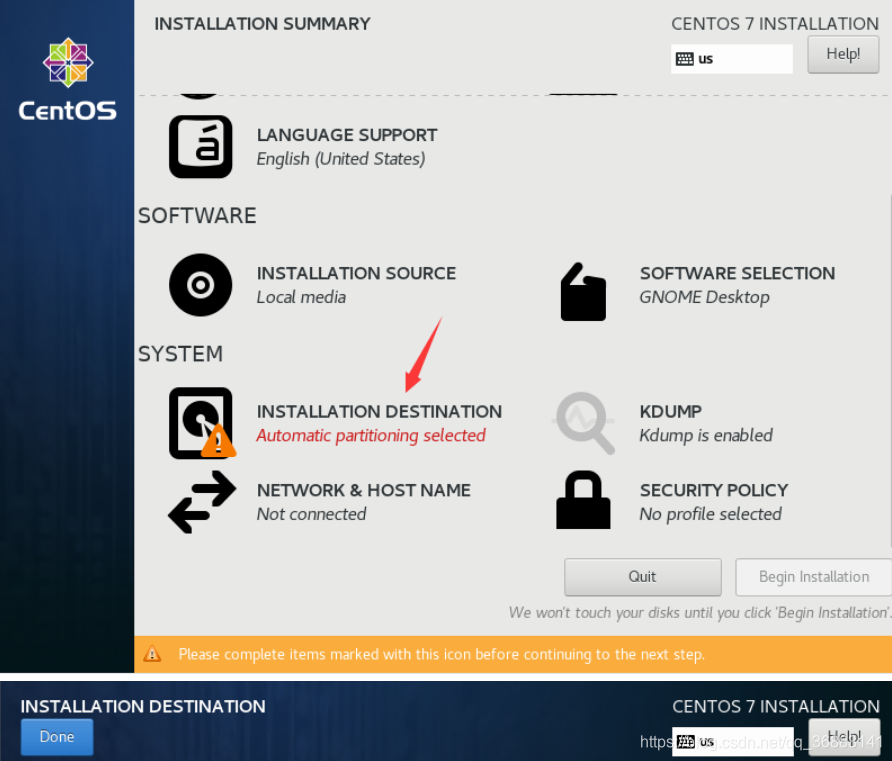Click us keyboard layout field in Installation Destination

(733, 742)
